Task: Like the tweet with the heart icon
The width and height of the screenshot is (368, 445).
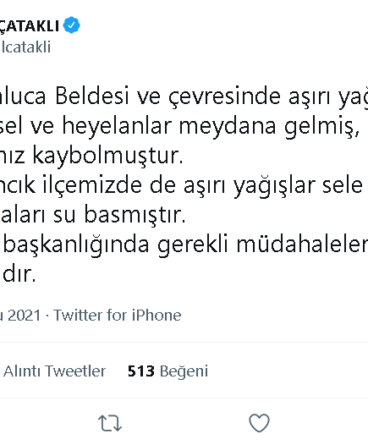Action: pos(259,423)
